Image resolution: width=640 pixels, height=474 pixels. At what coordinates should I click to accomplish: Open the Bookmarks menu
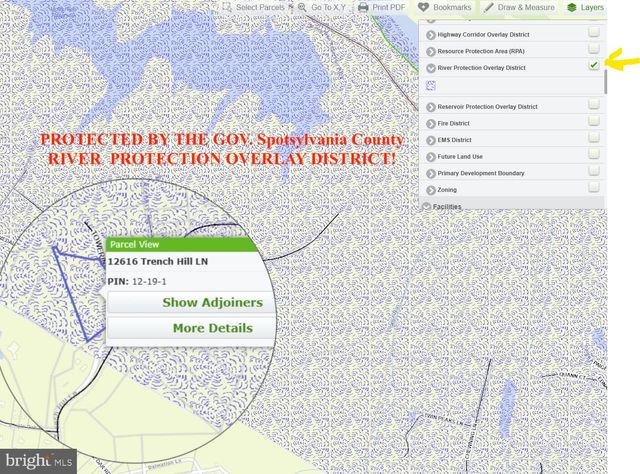[445, 7]
